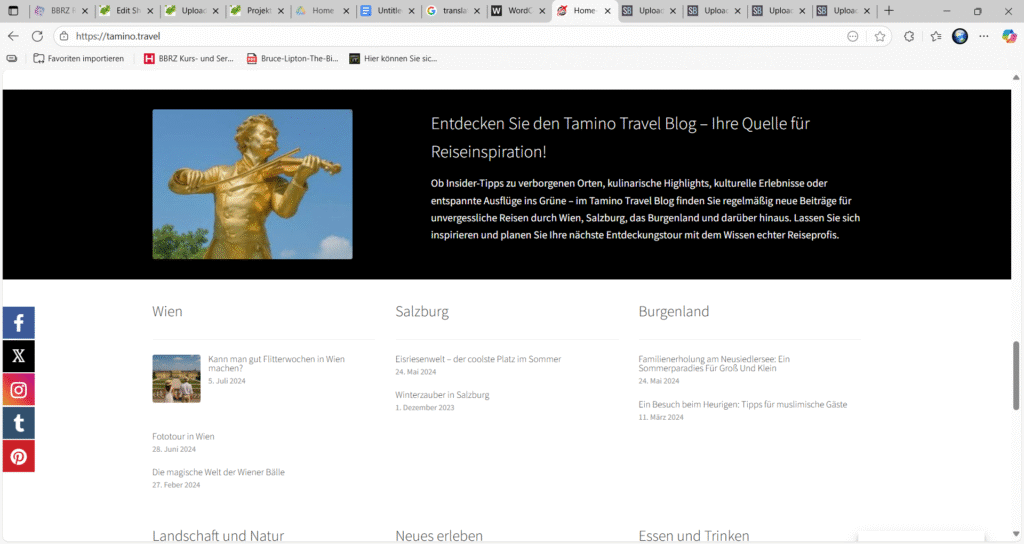The height and width of the screenshot is (544, 1024).
Task: Open the Bruce-Lipton bookmark
Action: click(291, 58)
